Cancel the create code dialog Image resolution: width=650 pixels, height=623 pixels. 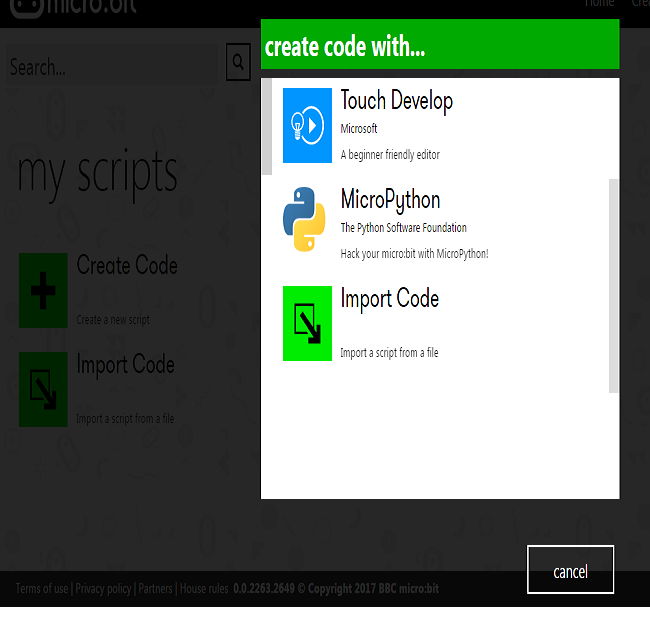point(570,570)
